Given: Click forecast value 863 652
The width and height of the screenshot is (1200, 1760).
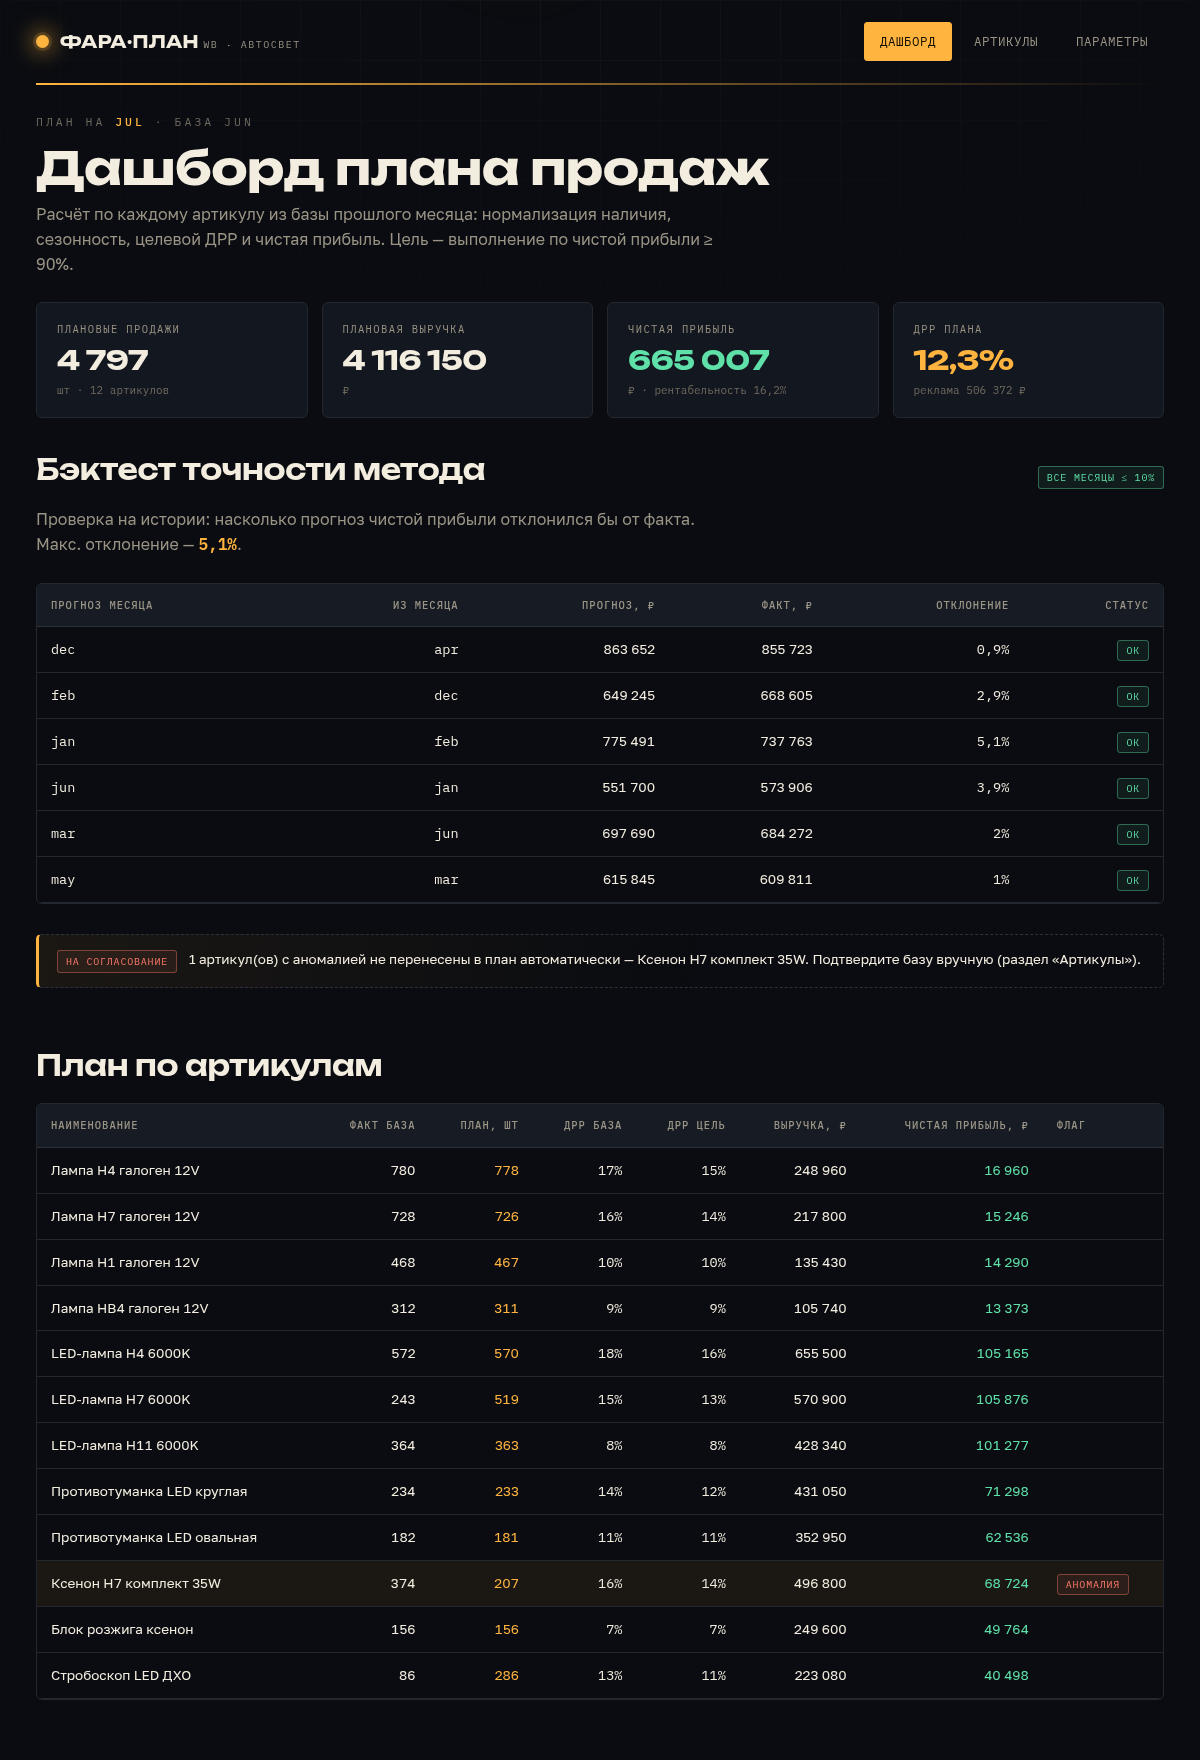Looking at the screenshot, I should point(629,650).
